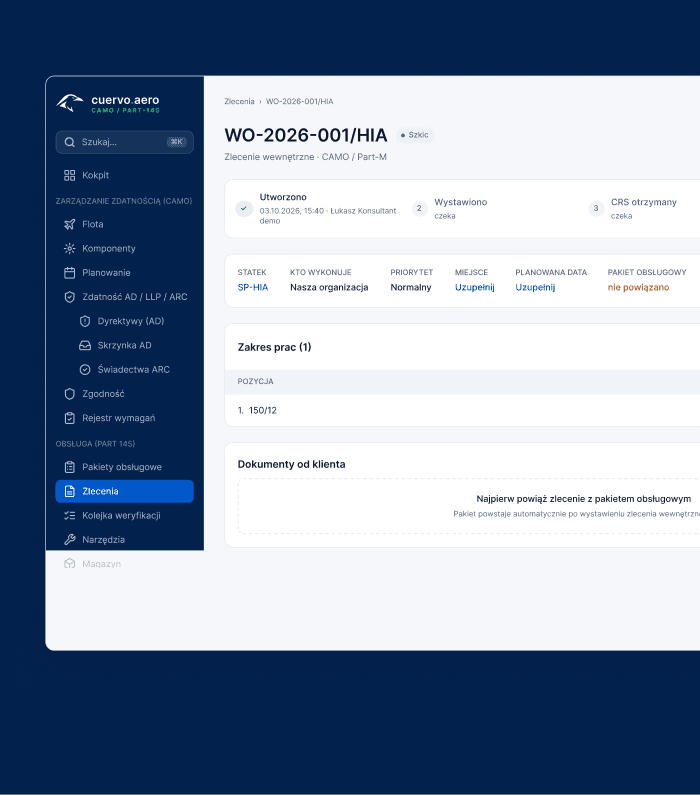The width and height of the screenshot is (700, 795).
Task: Click the Planowanie calendar icon
Action: pos(69,273)
